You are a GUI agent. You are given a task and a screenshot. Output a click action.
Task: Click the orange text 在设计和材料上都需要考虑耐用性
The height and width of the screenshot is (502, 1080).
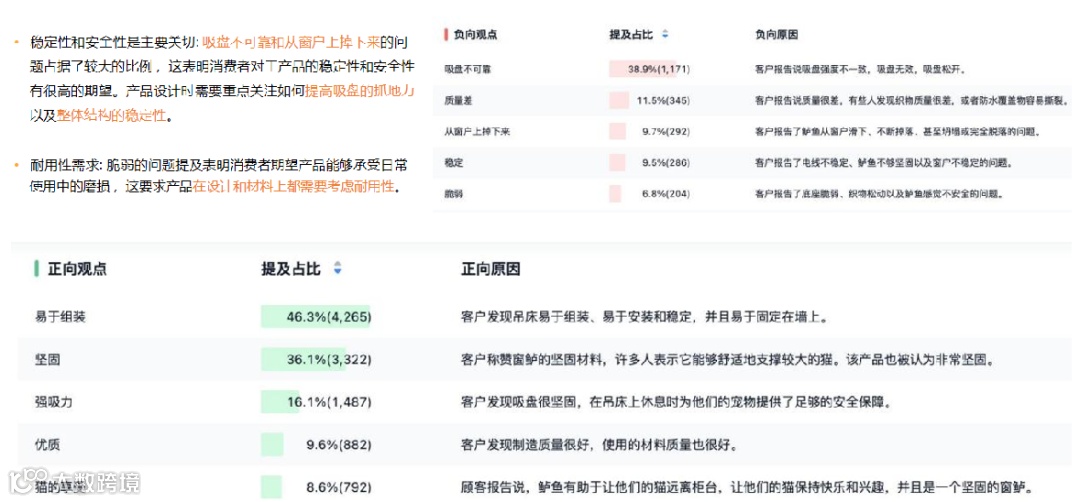(x=294, y=187)
